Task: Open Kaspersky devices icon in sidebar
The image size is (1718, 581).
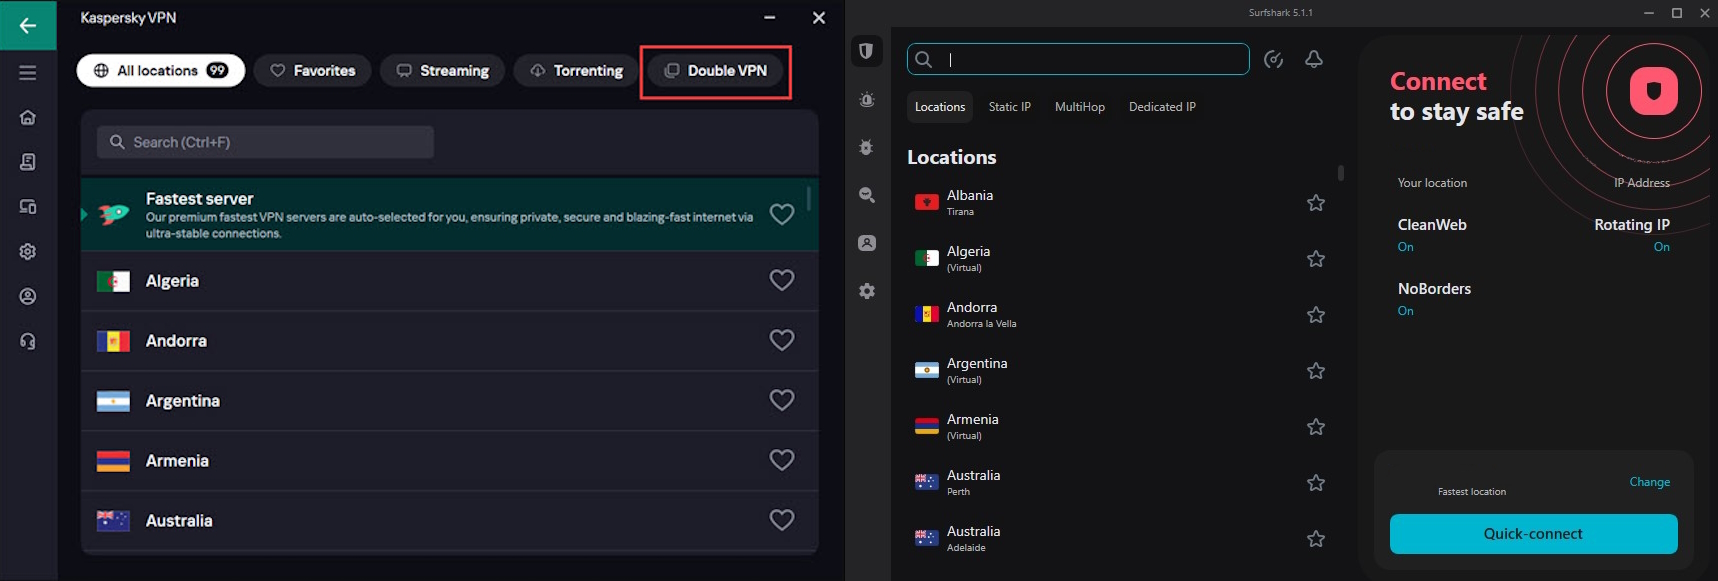Action: click(x=28, y=207)
